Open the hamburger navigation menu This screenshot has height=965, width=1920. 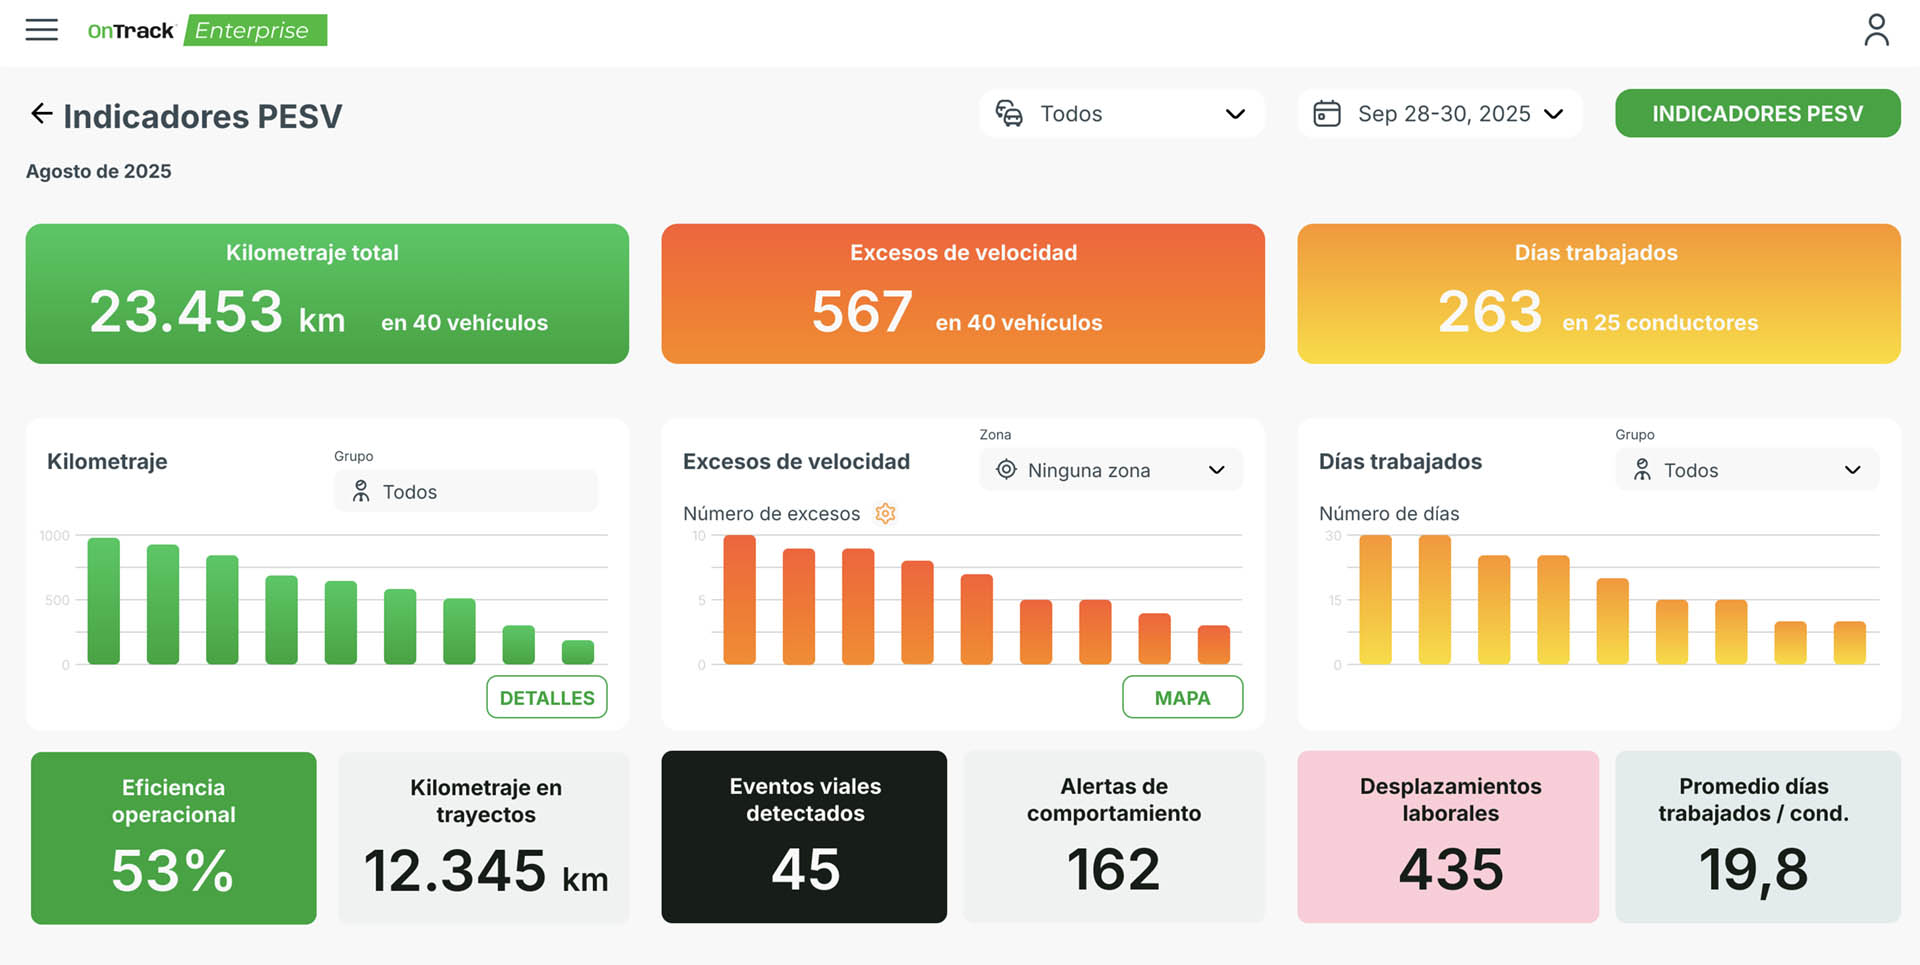[41, 30]
